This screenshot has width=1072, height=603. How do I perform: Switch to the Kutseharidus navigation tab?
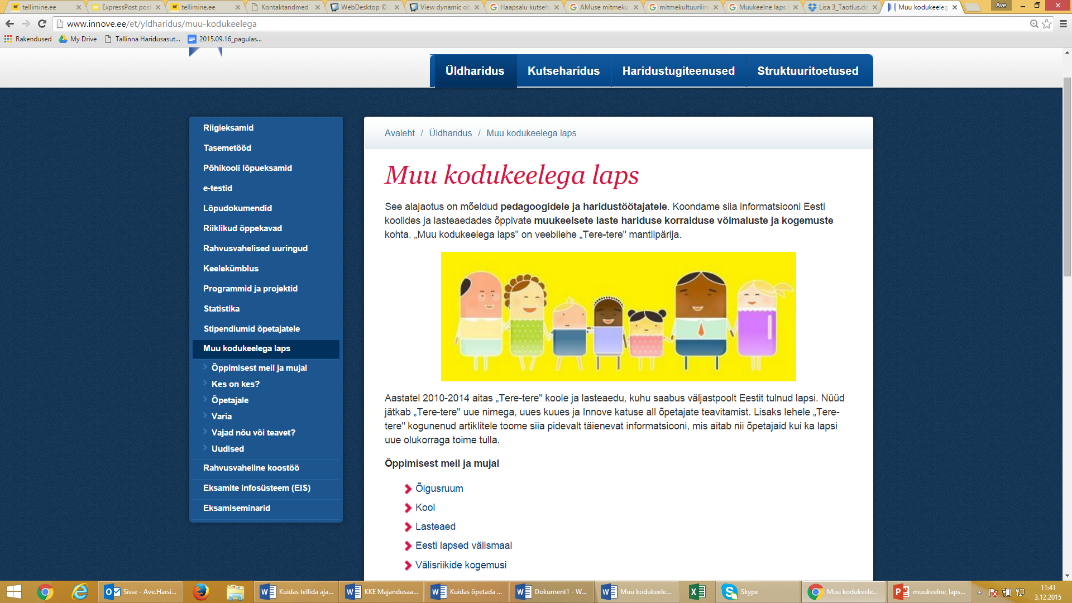pyautogui.click(x=563, y=71)
